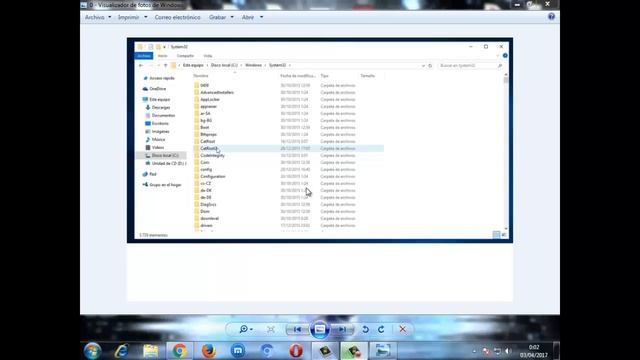Show hidden system tray icons arrow
The width and height of the screenshot is (640, 360).
474,351
